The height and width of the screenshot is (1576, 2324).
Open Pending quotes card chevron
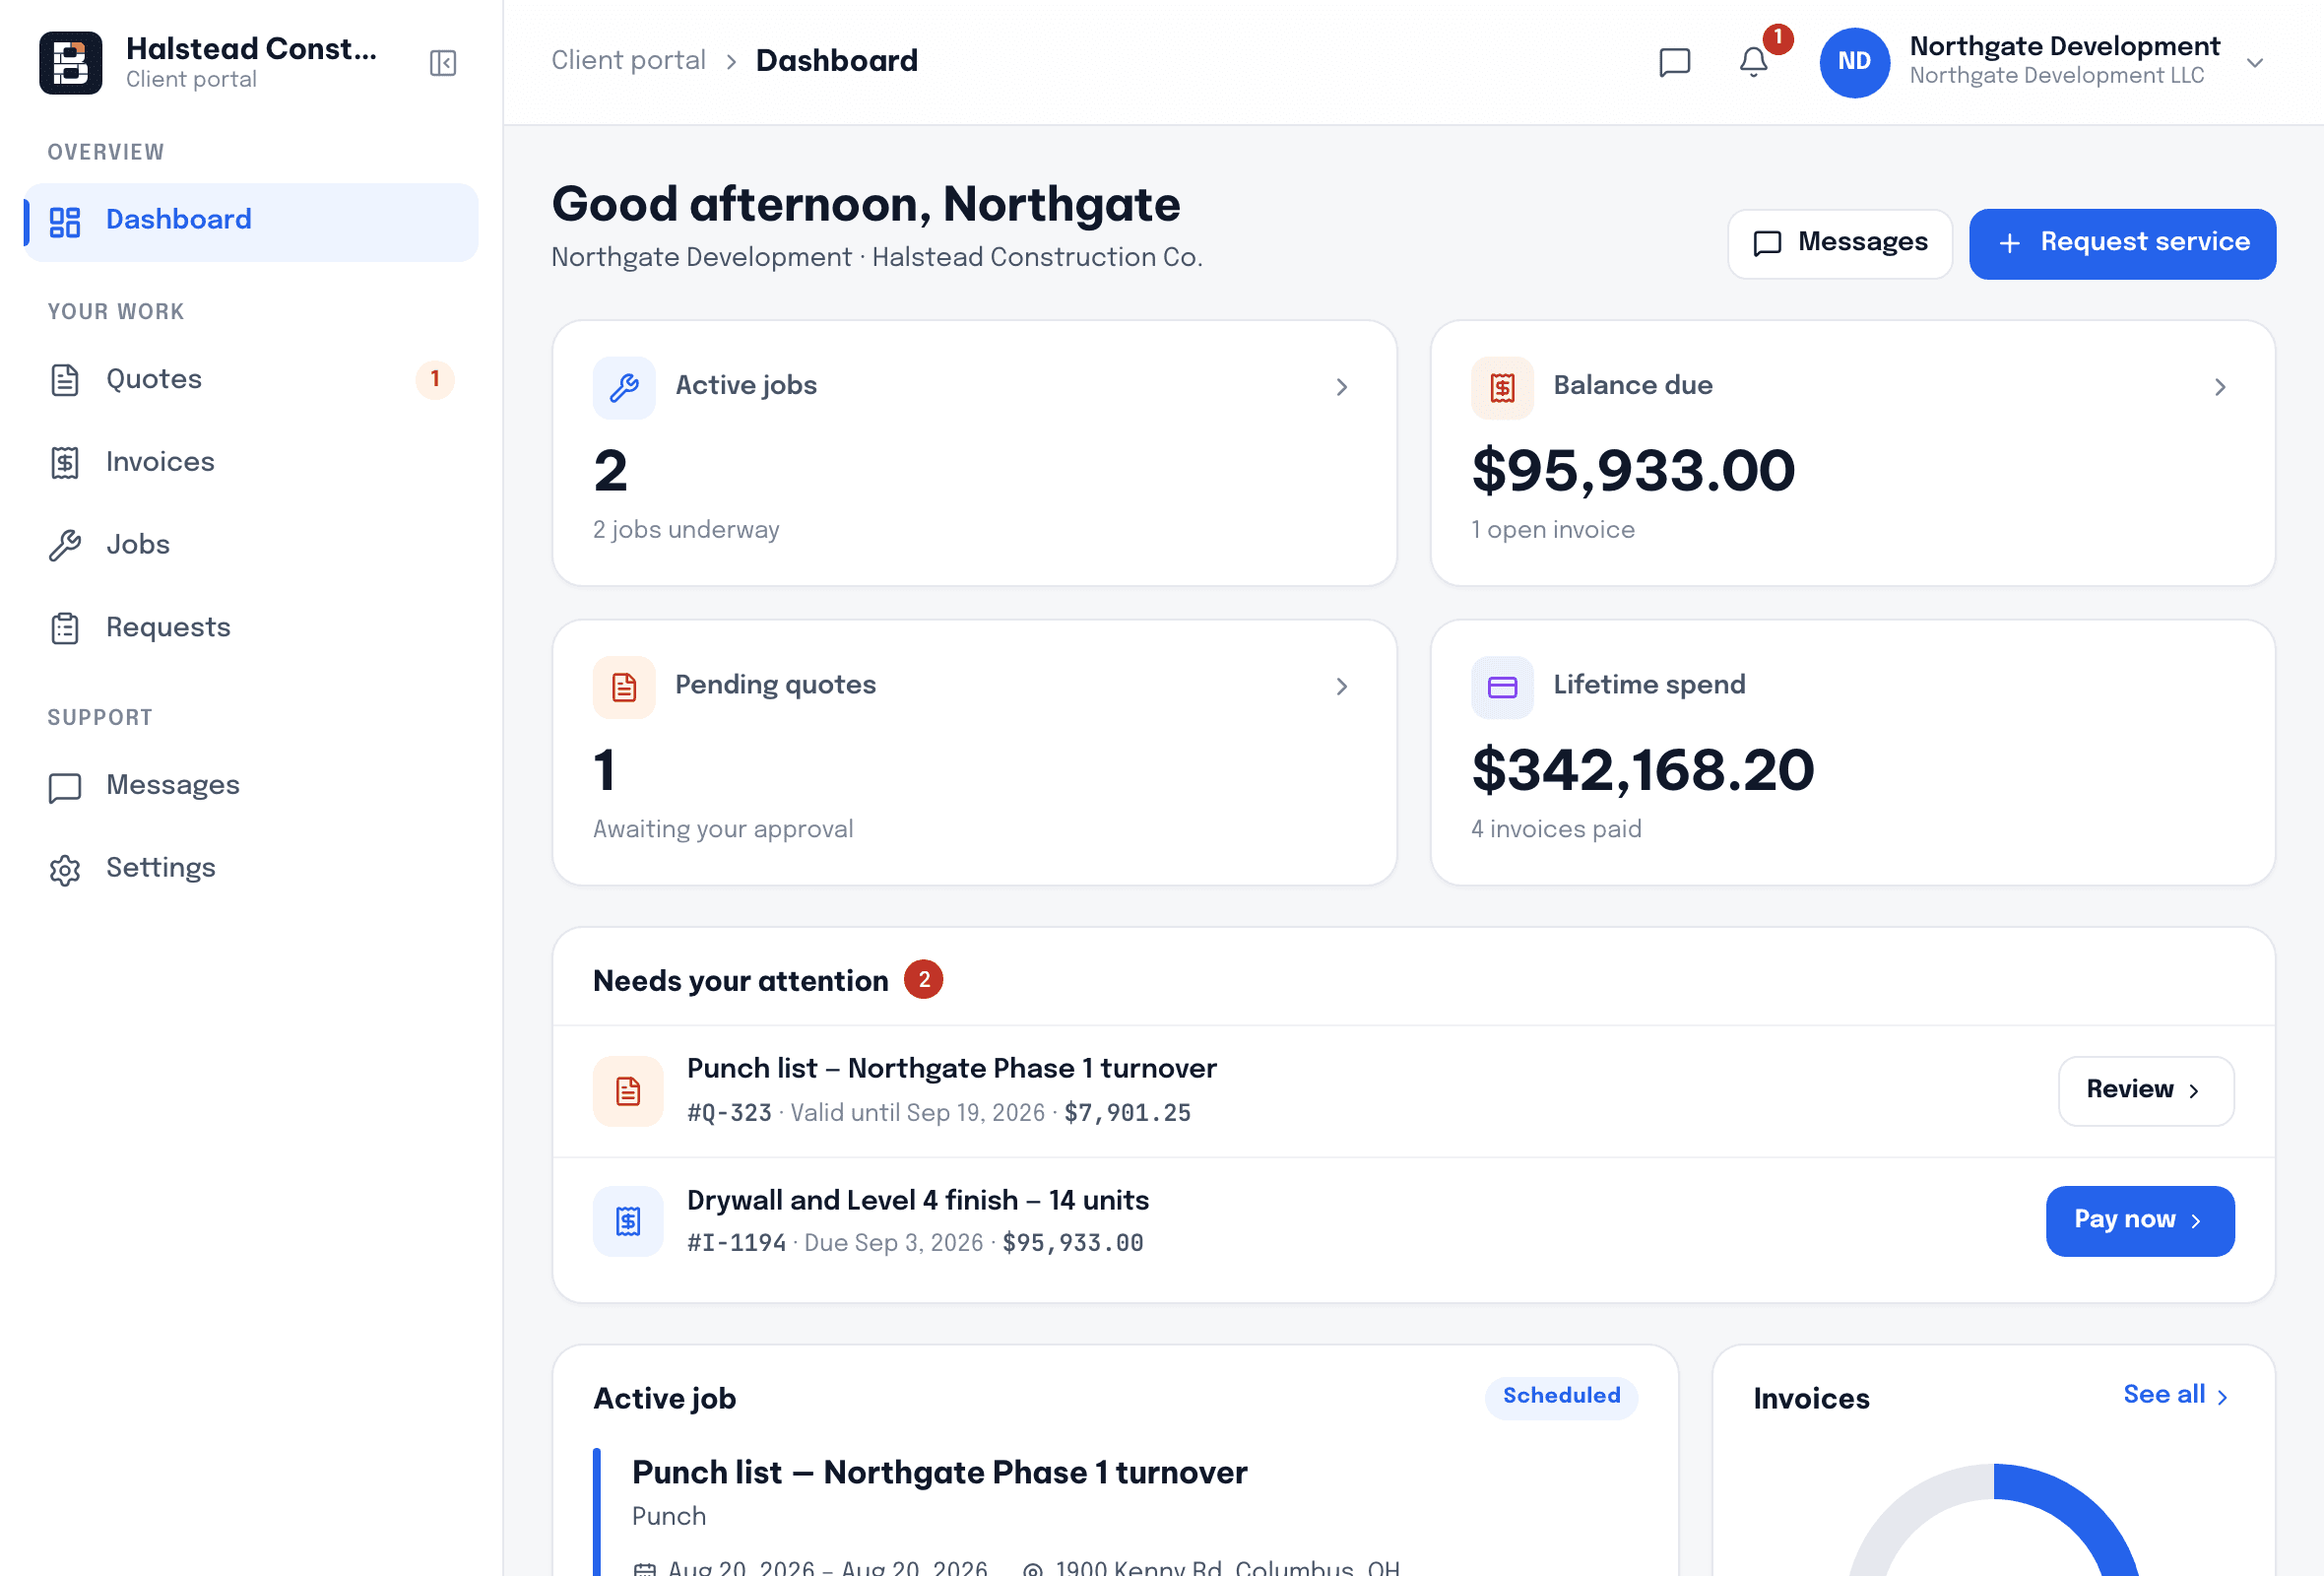(x=1342, y=687)
